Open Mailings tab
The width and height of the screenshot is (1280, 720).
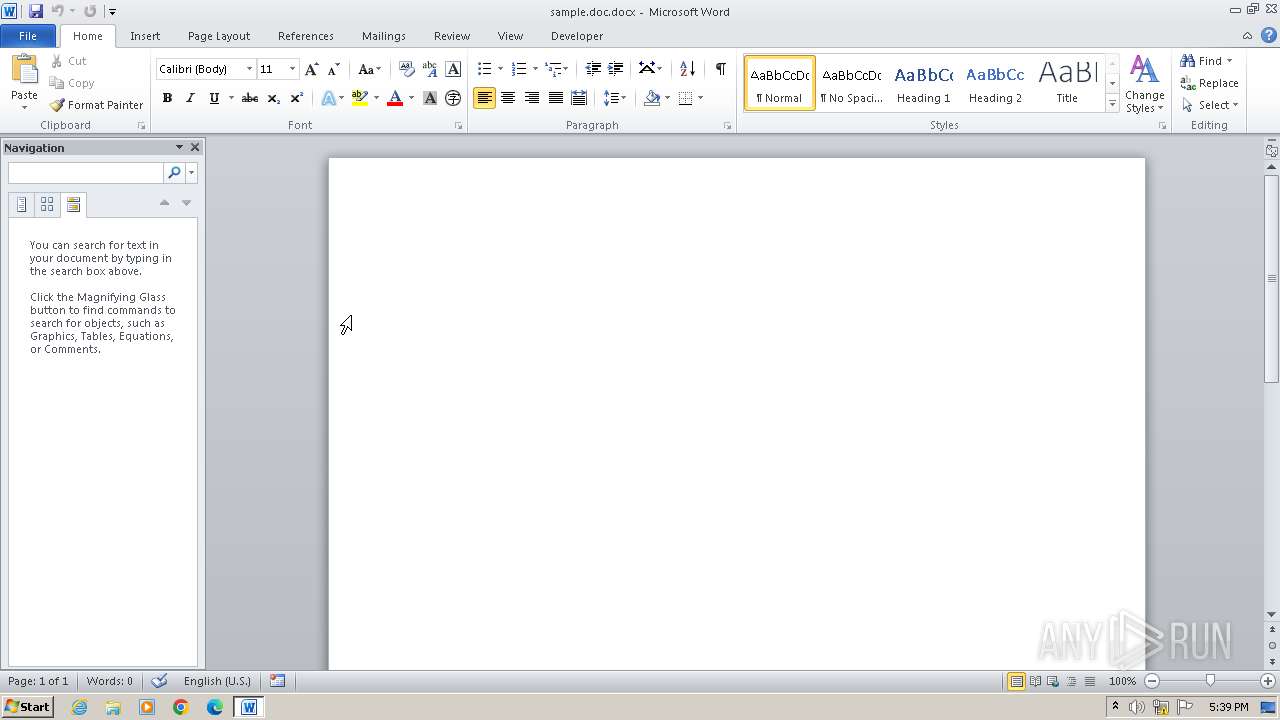click(x=384, y=36)
